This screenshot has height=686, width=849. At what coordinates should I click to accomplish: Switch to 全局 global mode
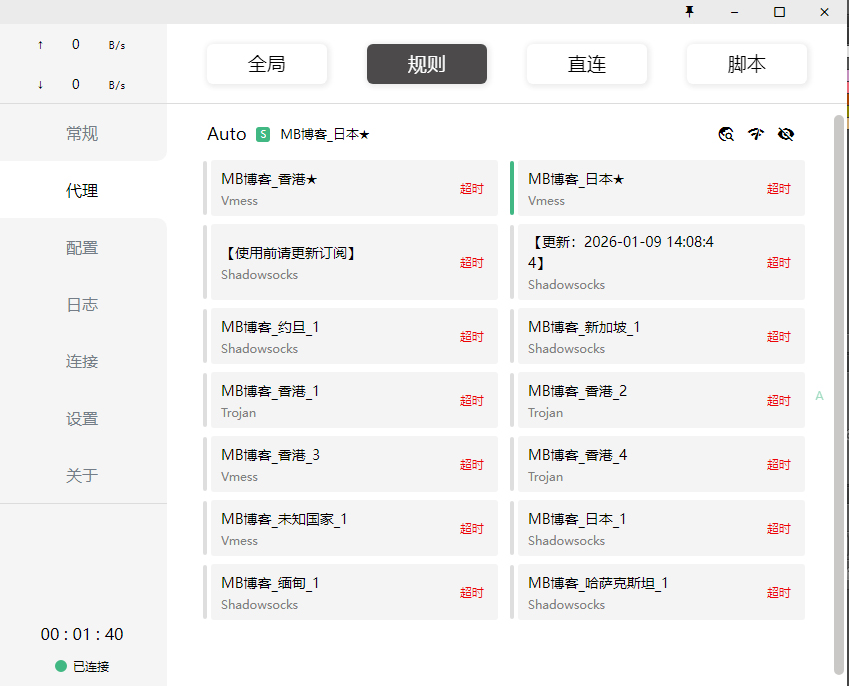(267, 64)
